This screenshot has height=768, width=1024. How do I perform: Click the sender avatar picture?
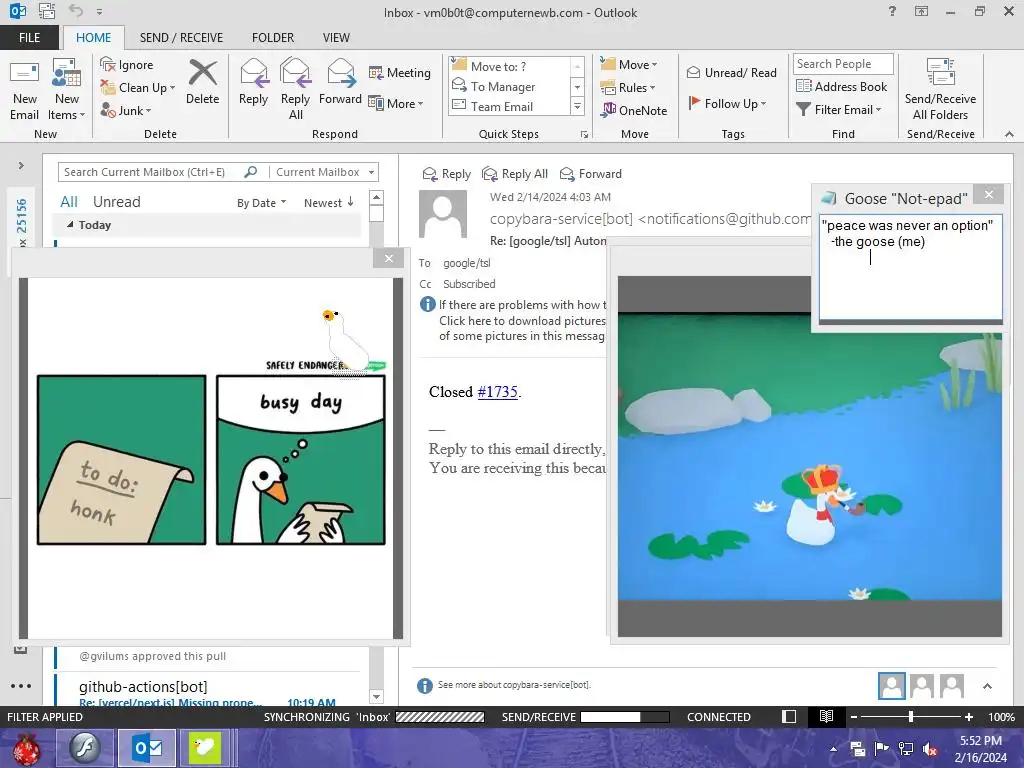[x=443, y=214]
